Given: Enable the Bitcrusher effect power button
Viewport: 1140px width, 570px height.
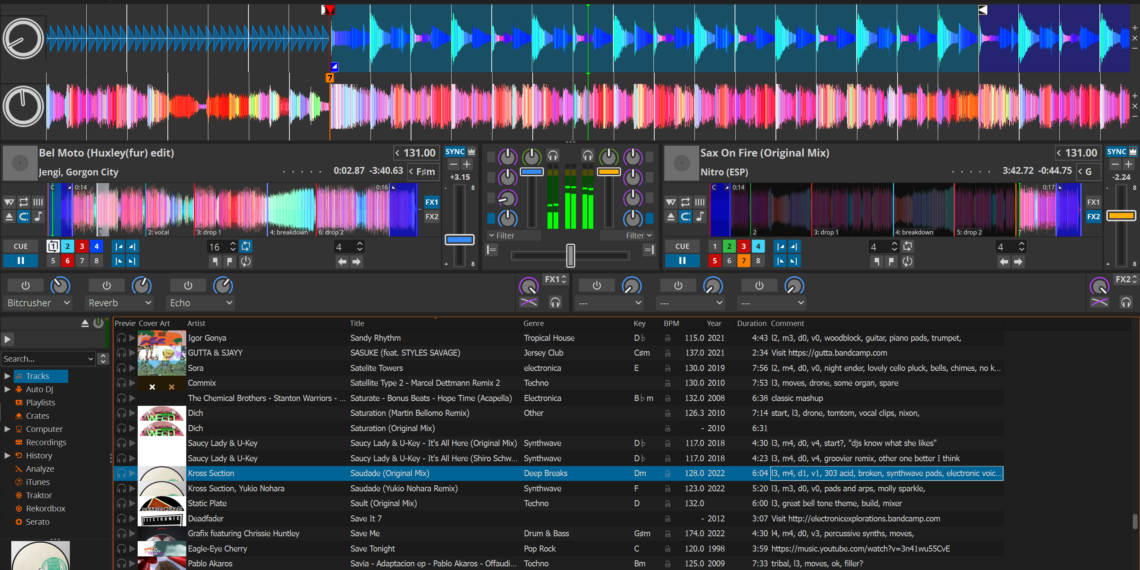Looking at the screenshot, I should tap(25, 286).
